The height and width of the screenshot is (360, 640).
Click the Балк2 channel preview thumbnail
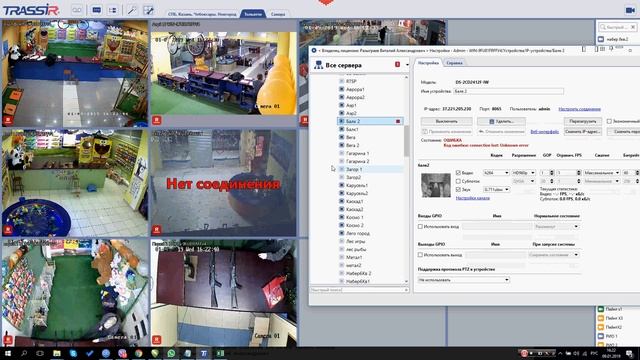click(436, 185)
